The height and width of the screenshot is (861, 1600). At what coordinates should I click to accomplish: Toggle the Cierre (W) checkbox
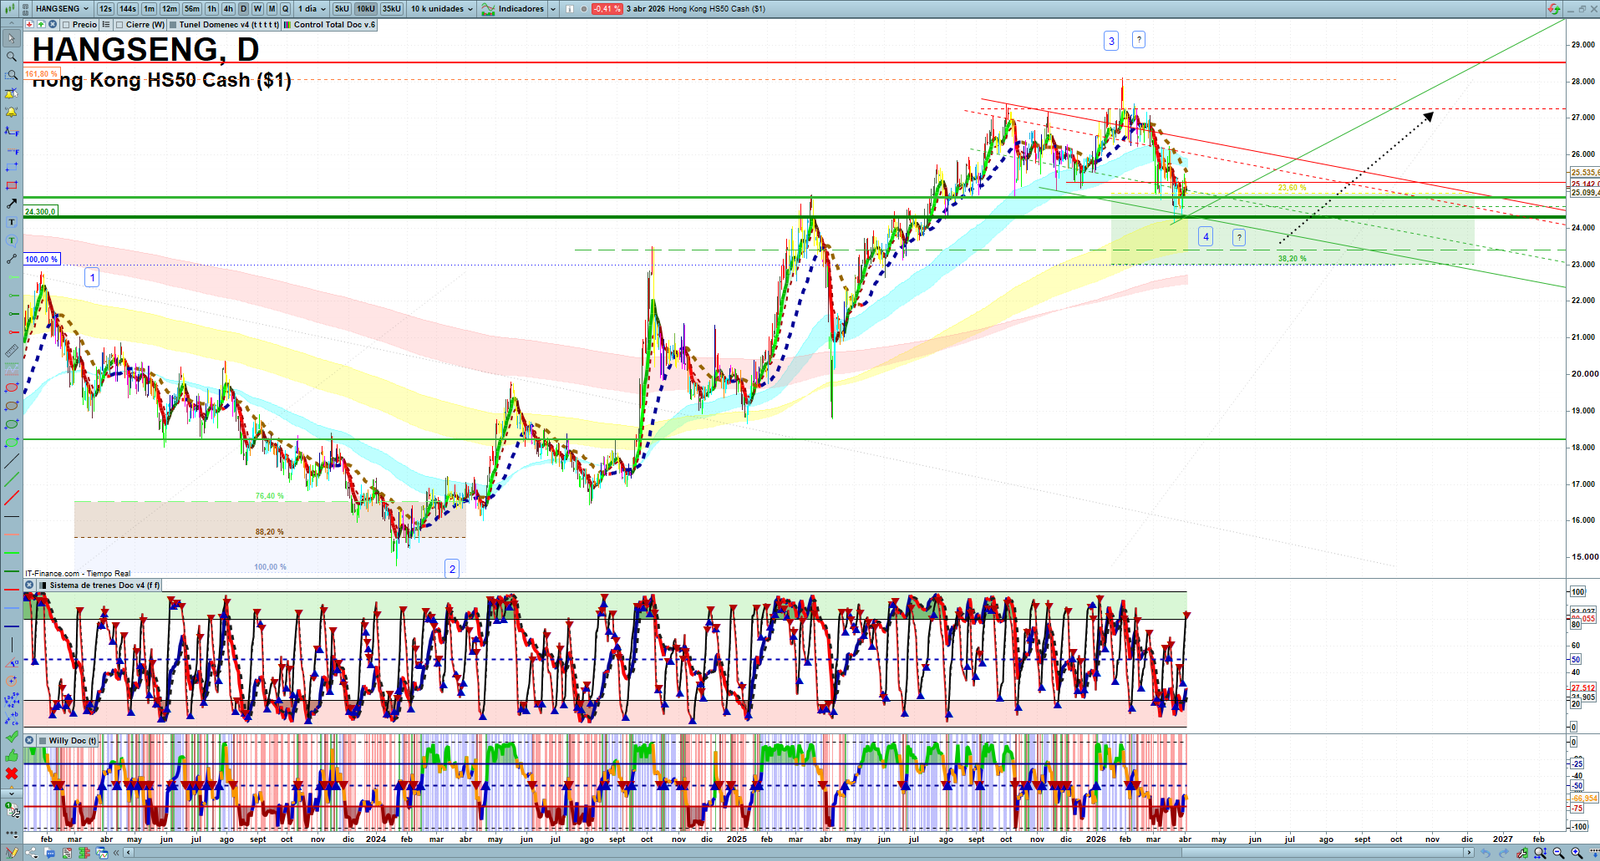pos(120,25)
